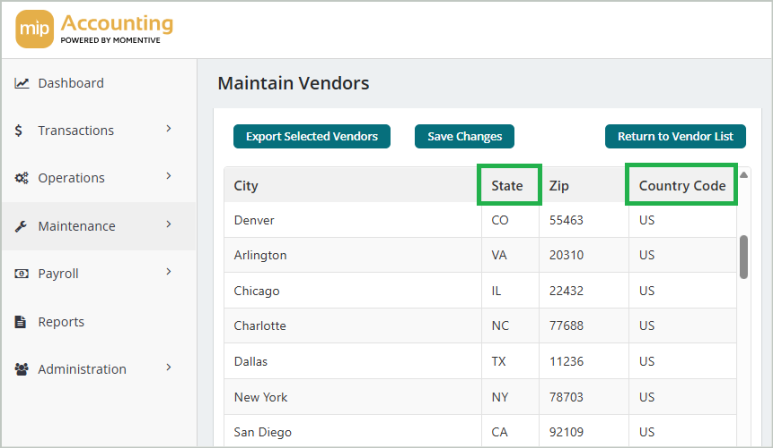The height and width of the screenshot is (448, 773).
Task: Click the Payroll money icon
Action: [21, 274]
